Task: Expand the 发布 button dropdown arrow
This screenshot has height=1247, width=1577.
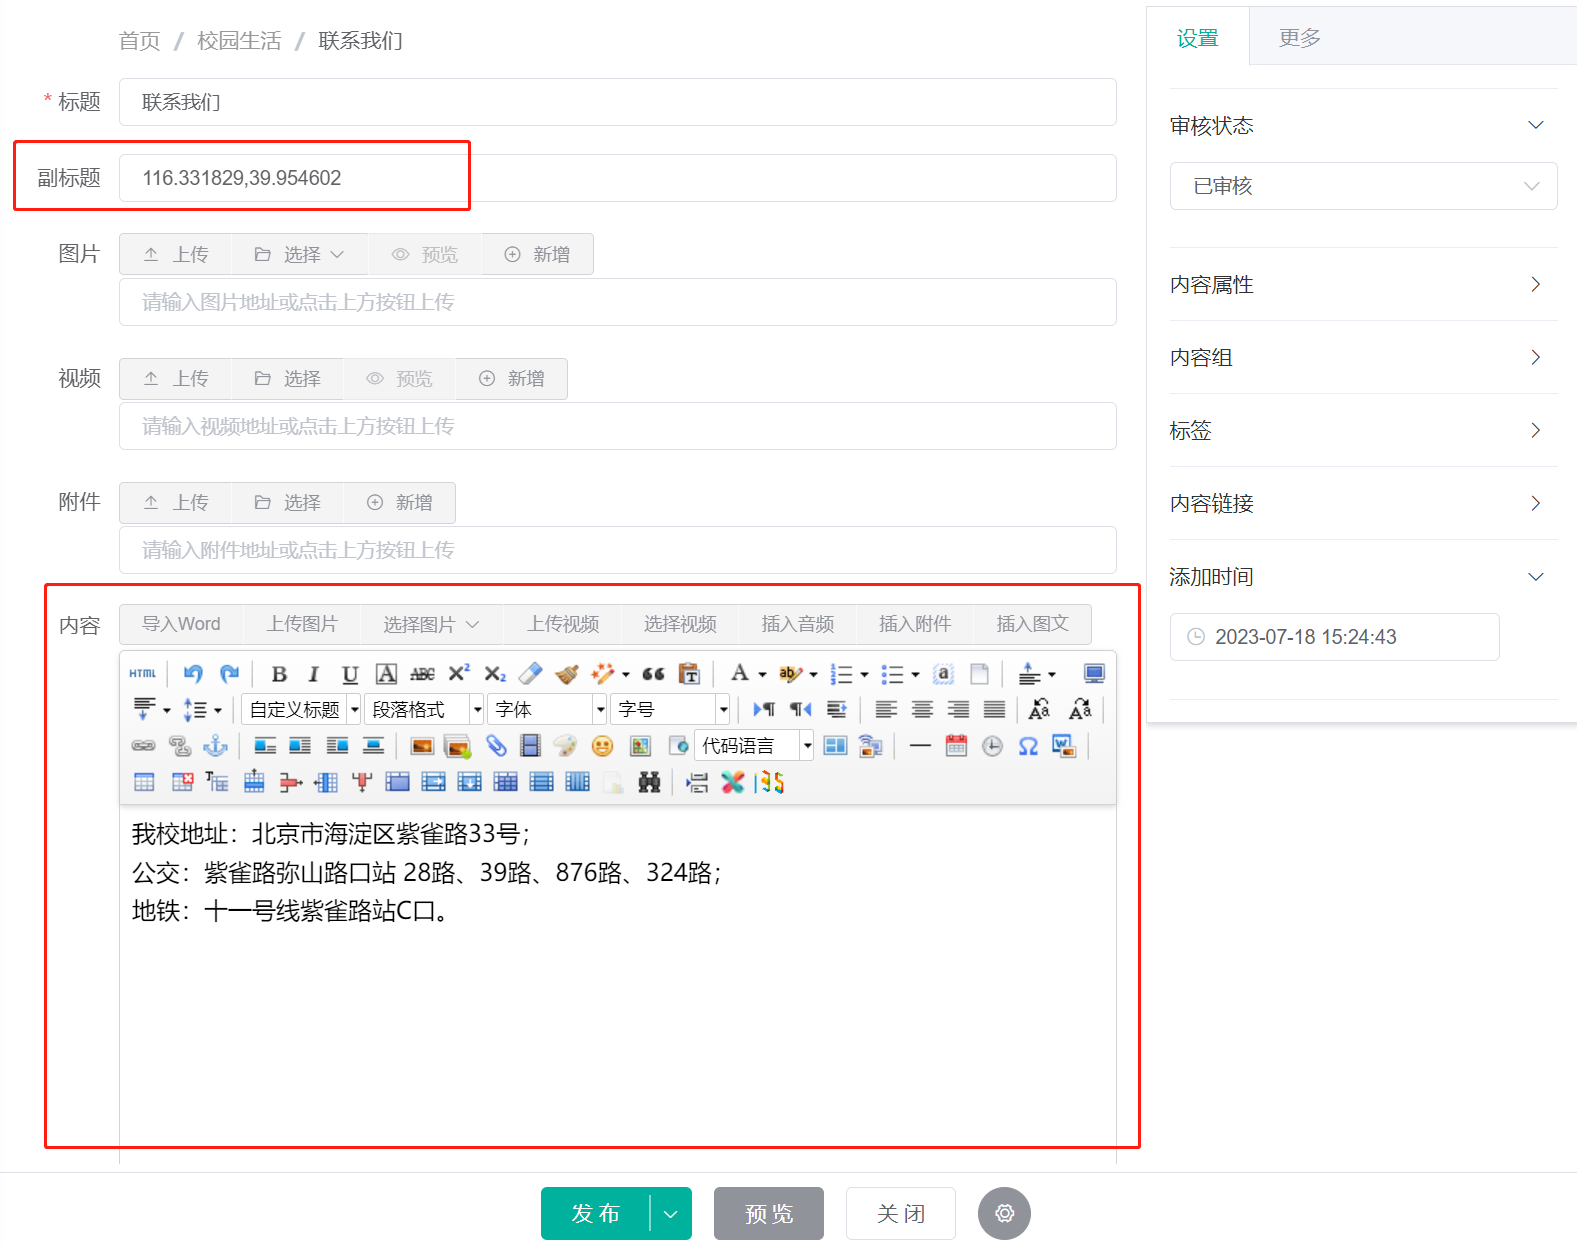Action: (671, 1213)
